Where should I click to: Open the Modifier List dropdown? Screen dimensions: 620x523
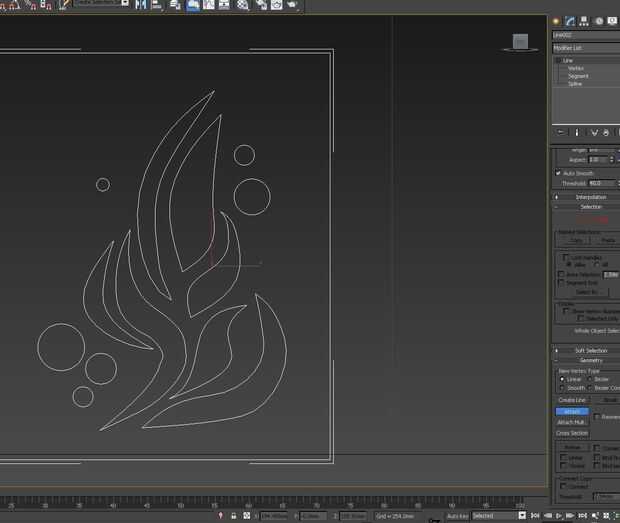pos(586,48)
